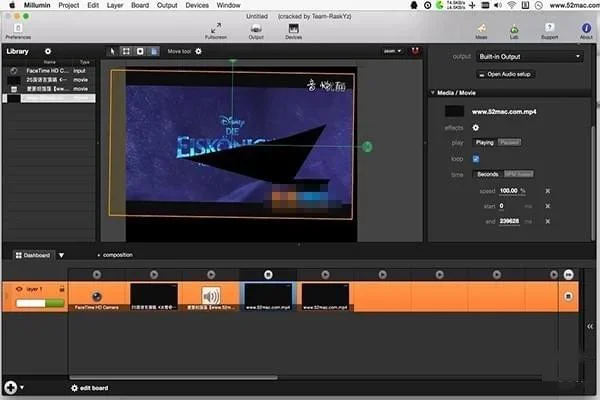Open the zoom dropdown above canvas
Image resolution: width=600 pixels, height=400 pixels.
[x=392, y=51]
